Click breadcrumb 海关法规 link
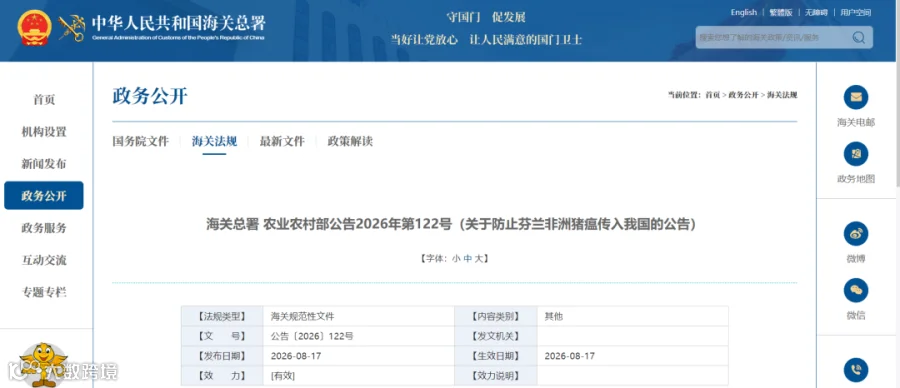Viewport: 900px width, 388px height. click(x=782, y=95)
